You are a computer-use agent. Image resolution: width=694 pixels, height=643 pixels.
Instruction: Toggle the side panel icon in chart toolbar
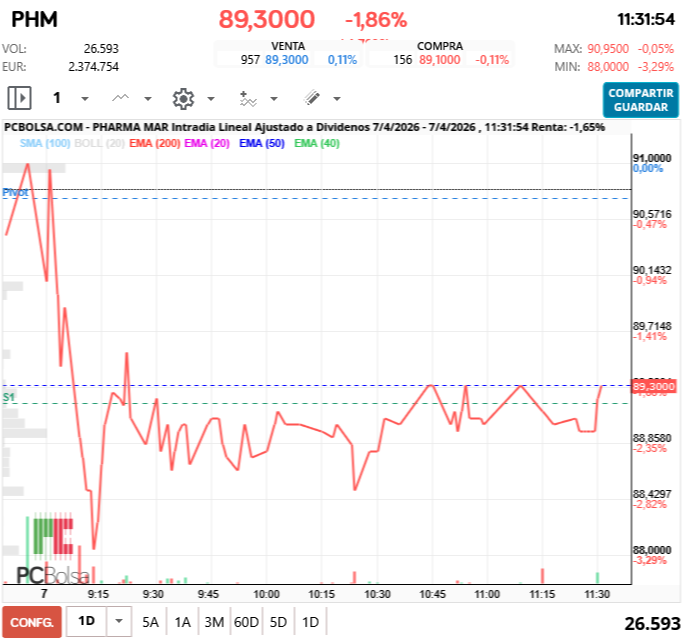pyautogui.click(x=19, y=98)
